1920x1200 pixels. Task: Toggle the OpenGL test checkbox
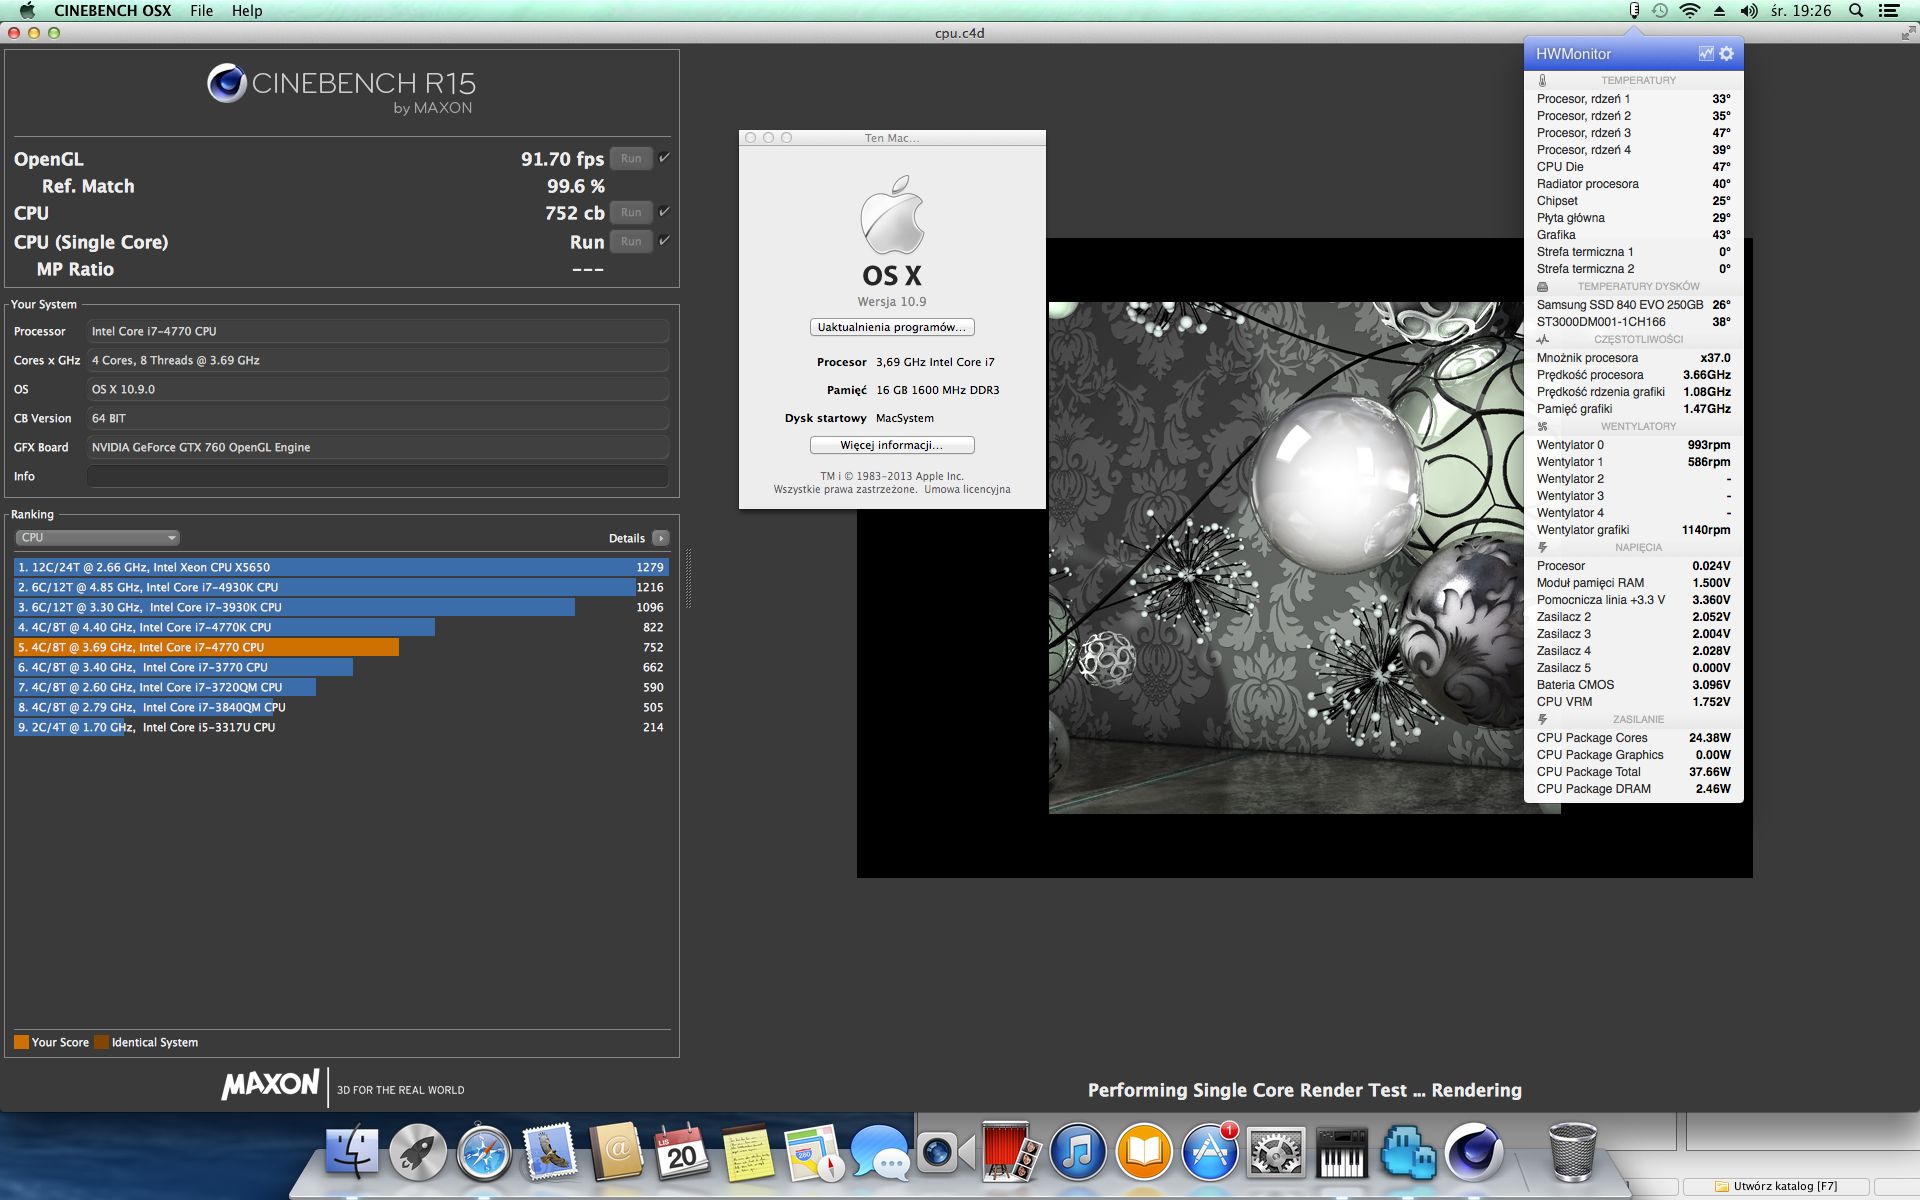coord(665,158)
